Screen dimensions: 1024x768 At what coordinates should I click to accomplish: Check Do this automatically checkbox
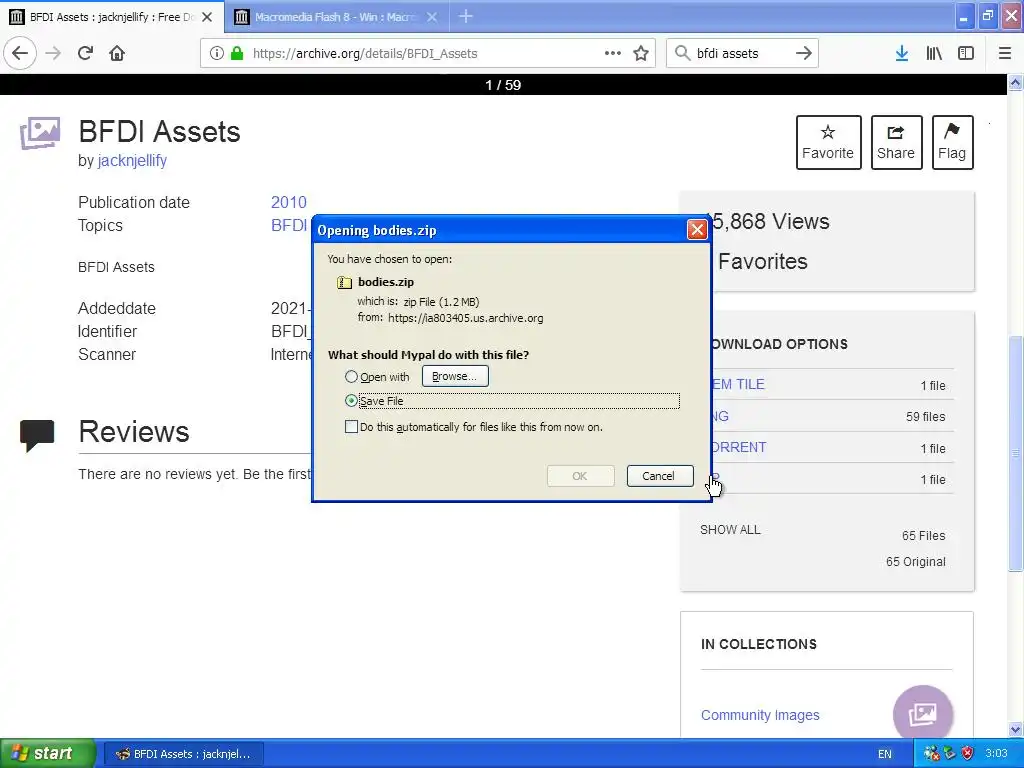tap(351, 427)
